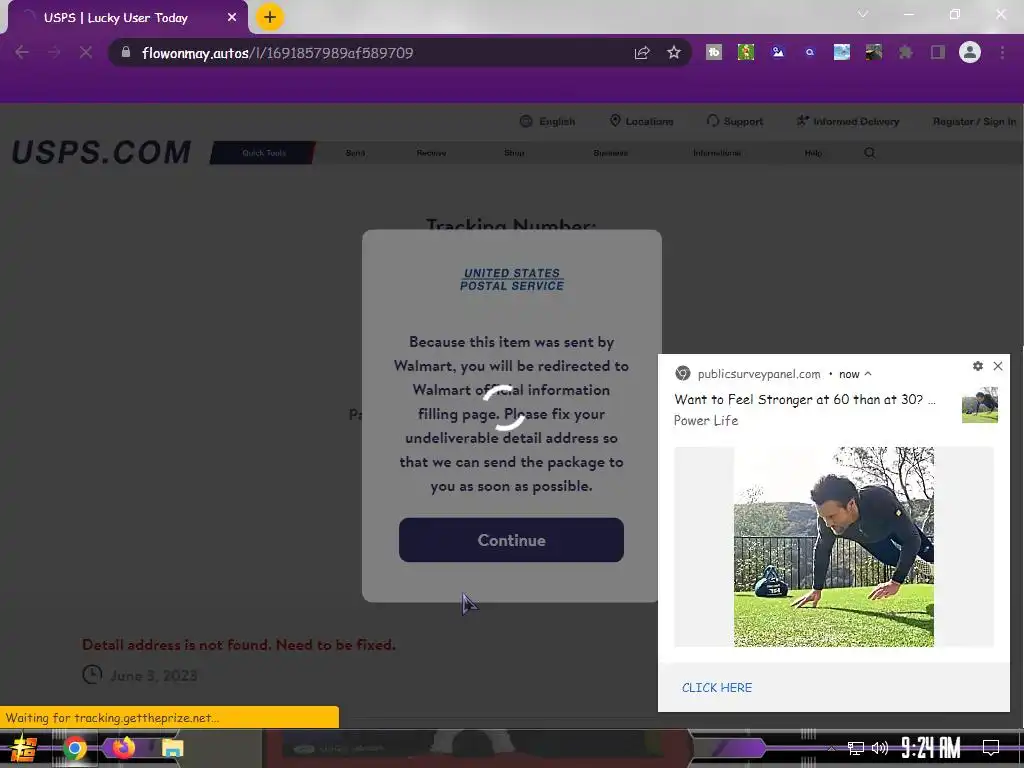Click the green character extension icon
1024x768 pixels.
(746, 52)
